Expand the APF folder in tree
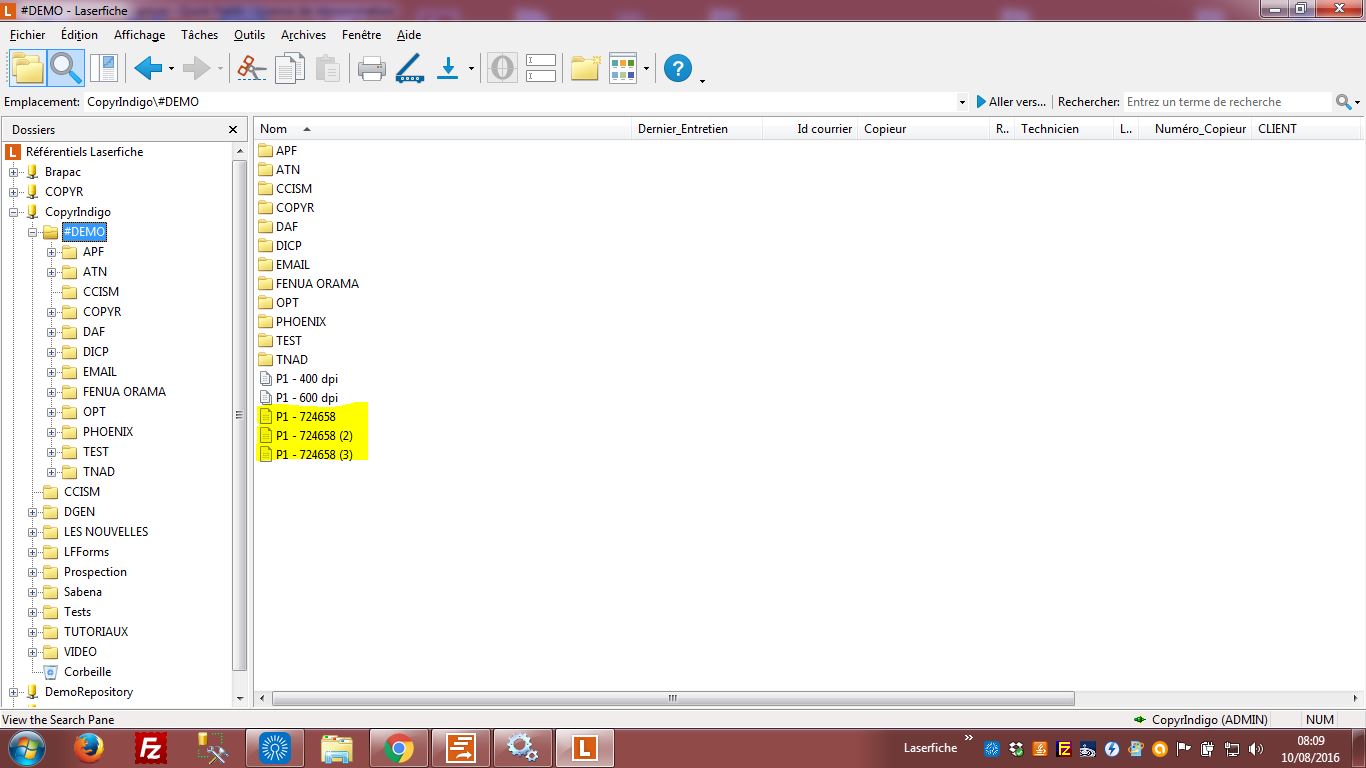1366x768 pixels. point(52,252)
